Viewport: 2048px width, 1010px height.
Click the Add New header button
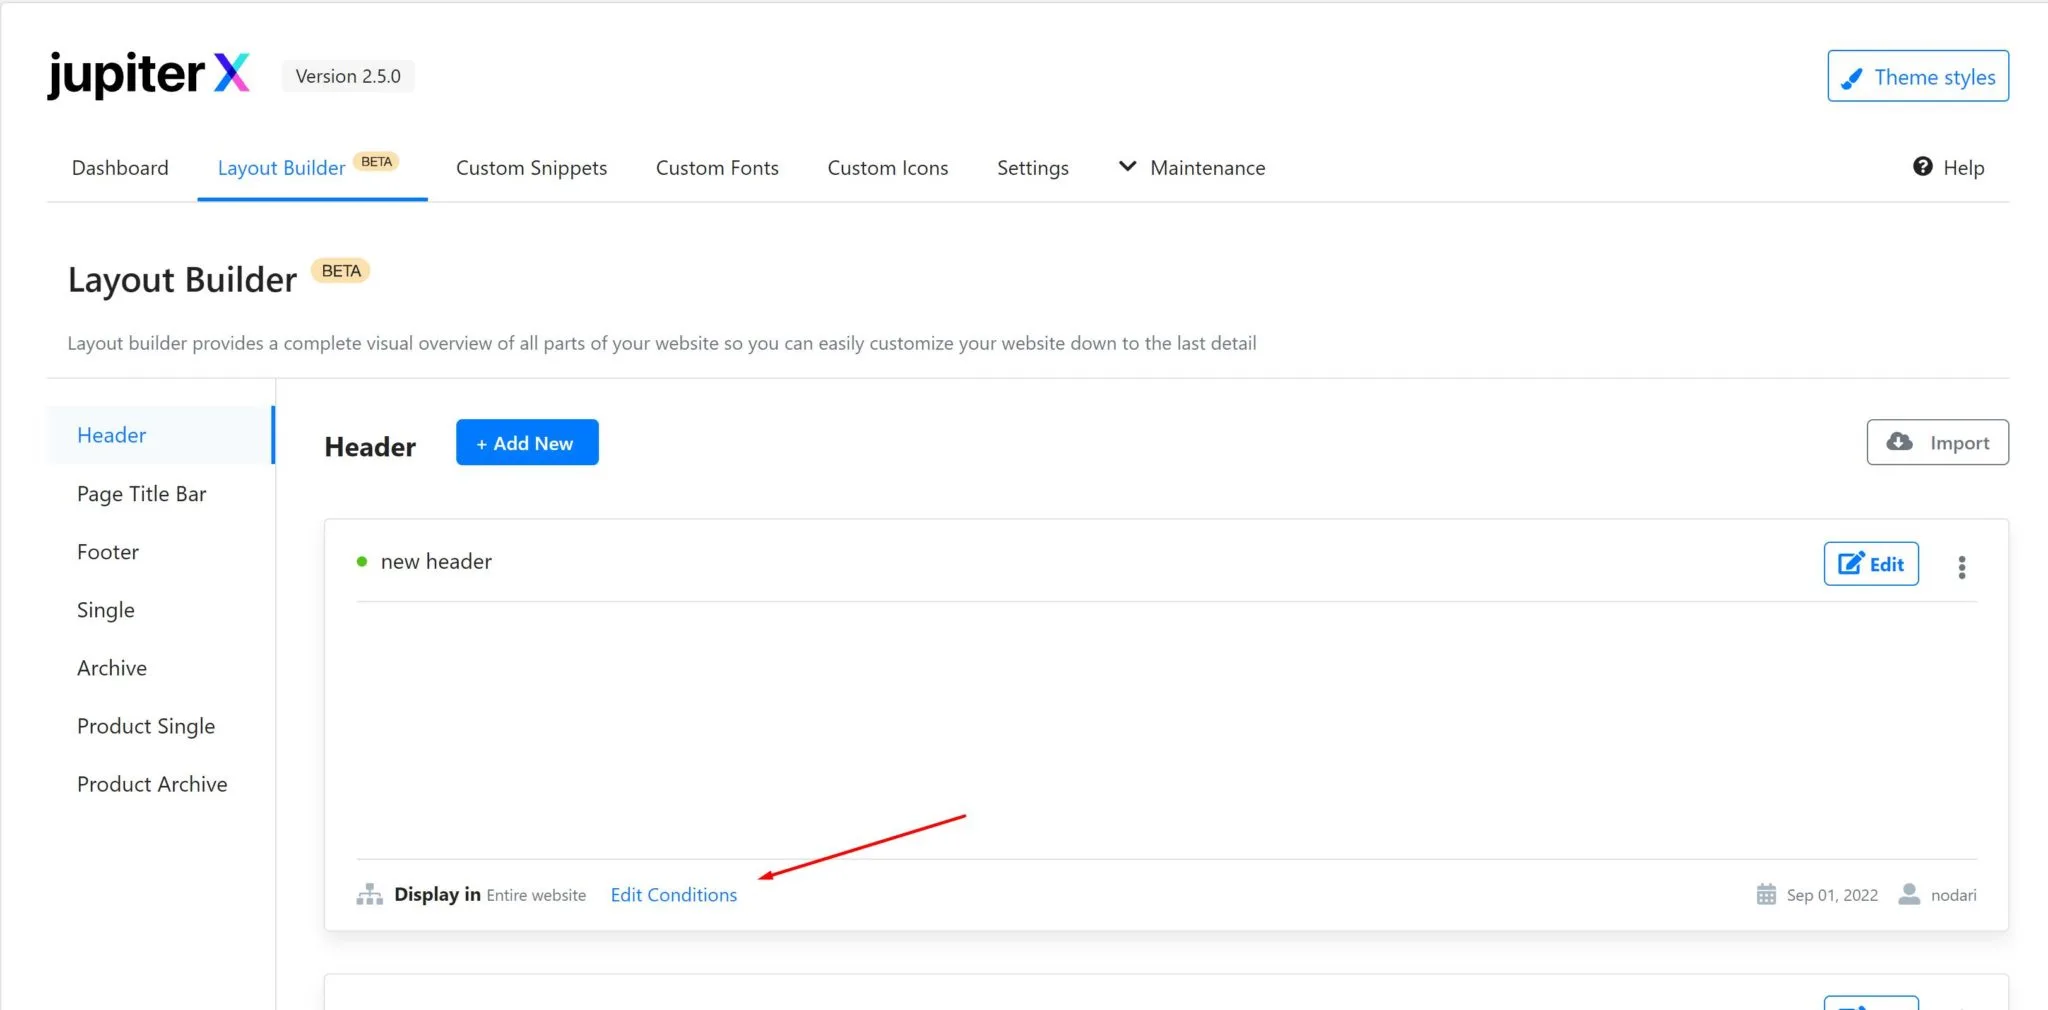(x=527, y=442)
